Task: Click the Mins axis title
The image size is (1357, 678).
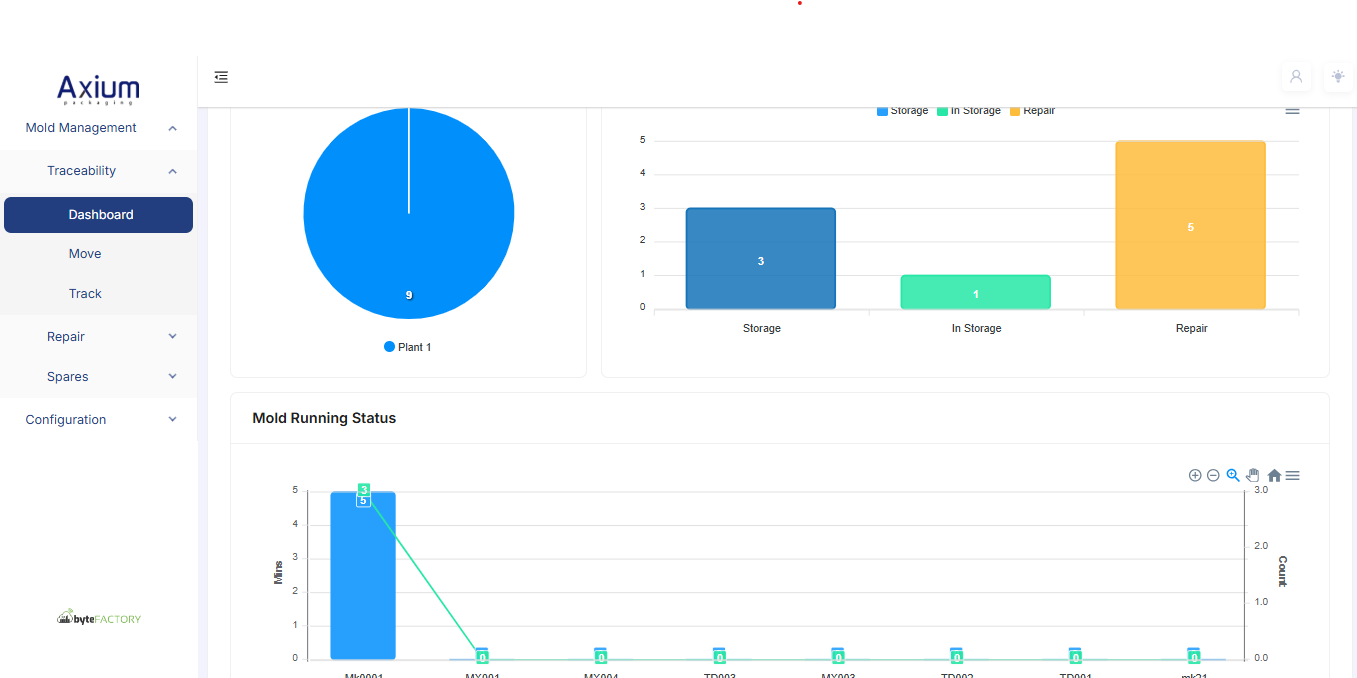Action: 279,573
